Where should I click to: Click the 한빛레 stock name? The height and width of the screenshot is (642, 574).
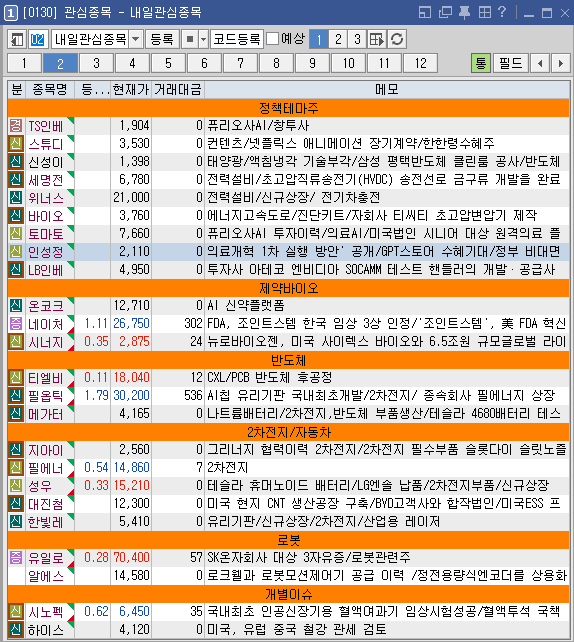pos(45,522)
